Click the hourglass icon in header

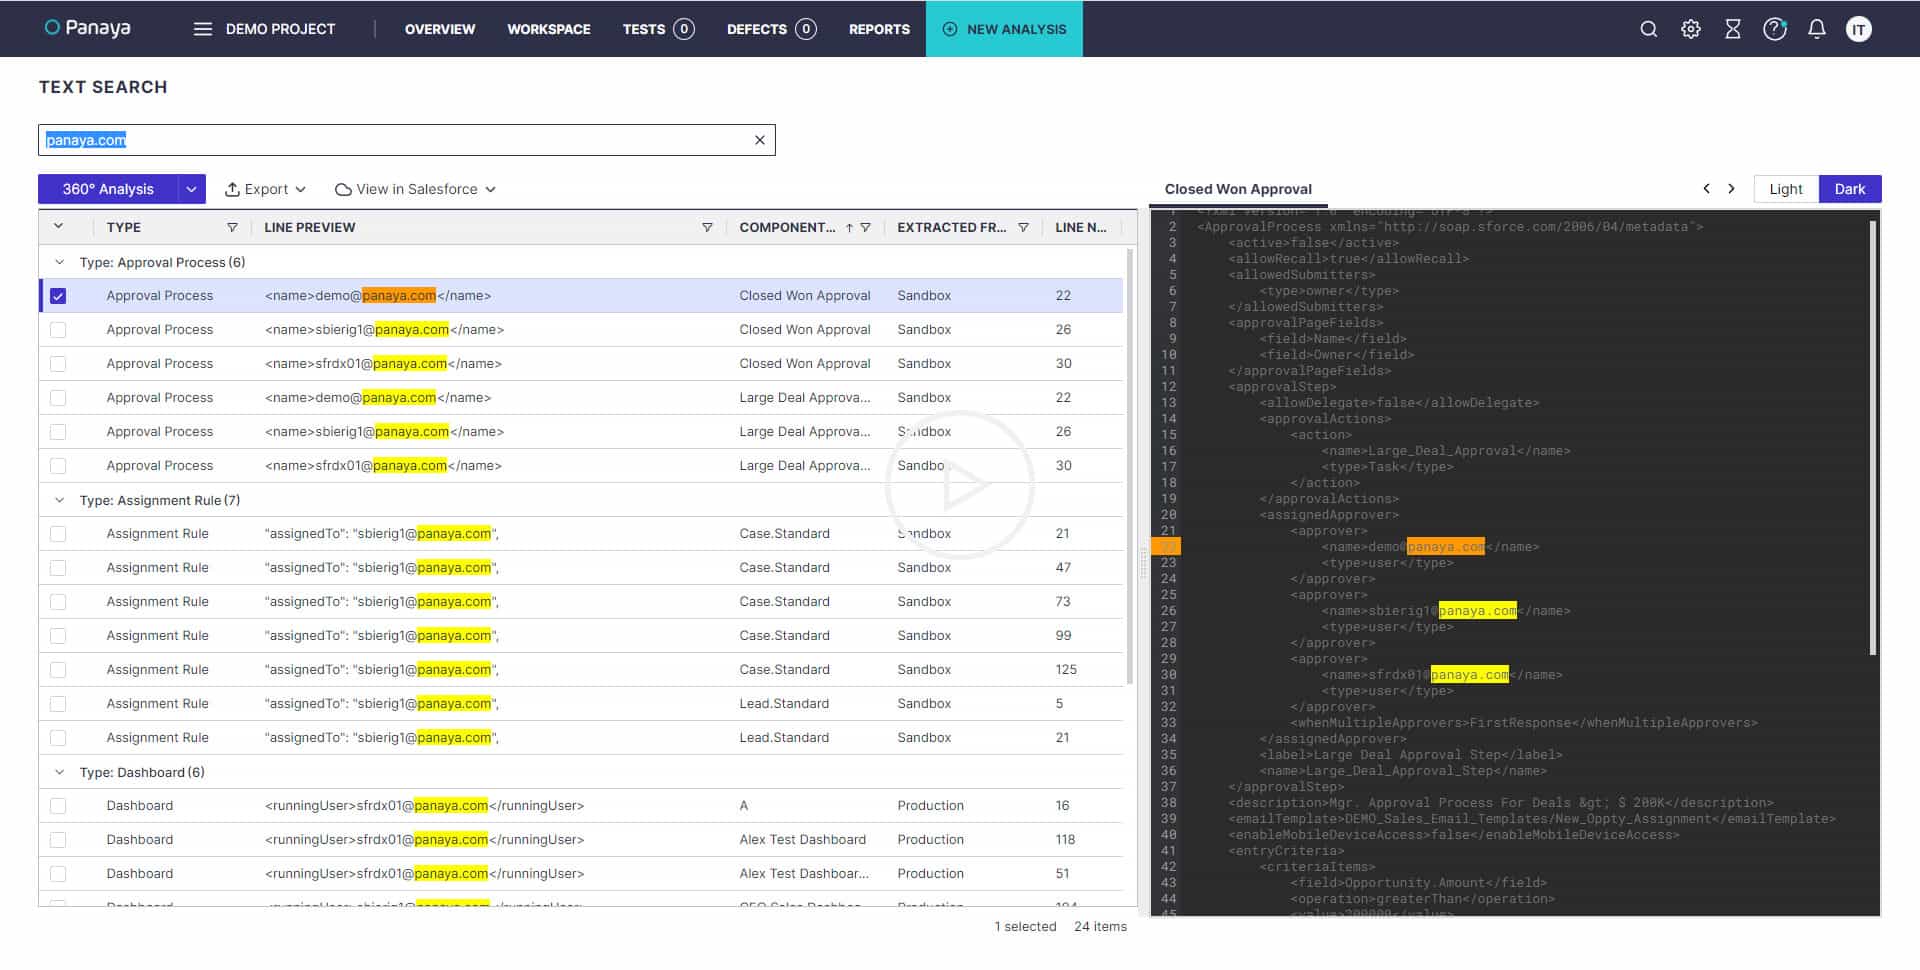point(1733,29)
